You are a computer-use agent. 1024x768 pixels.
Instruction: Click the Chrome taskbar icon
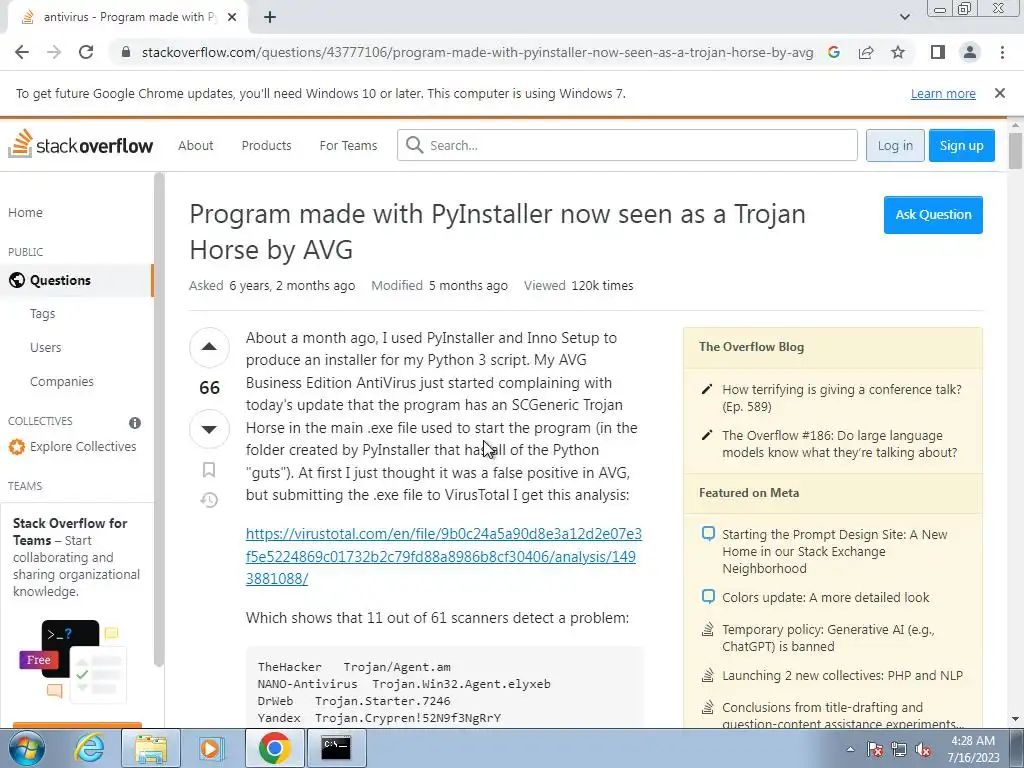274,748
